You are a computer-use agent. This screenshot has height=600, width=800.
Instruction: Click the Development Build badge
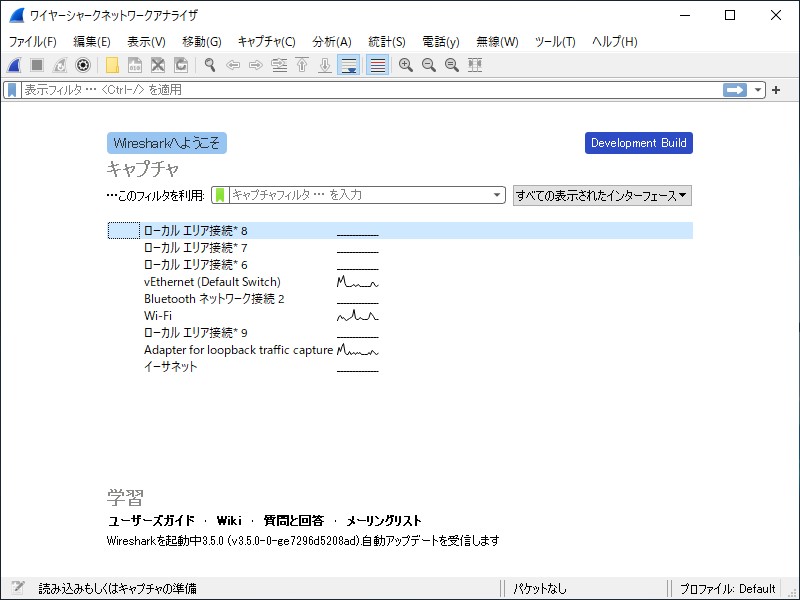point(639,142)
